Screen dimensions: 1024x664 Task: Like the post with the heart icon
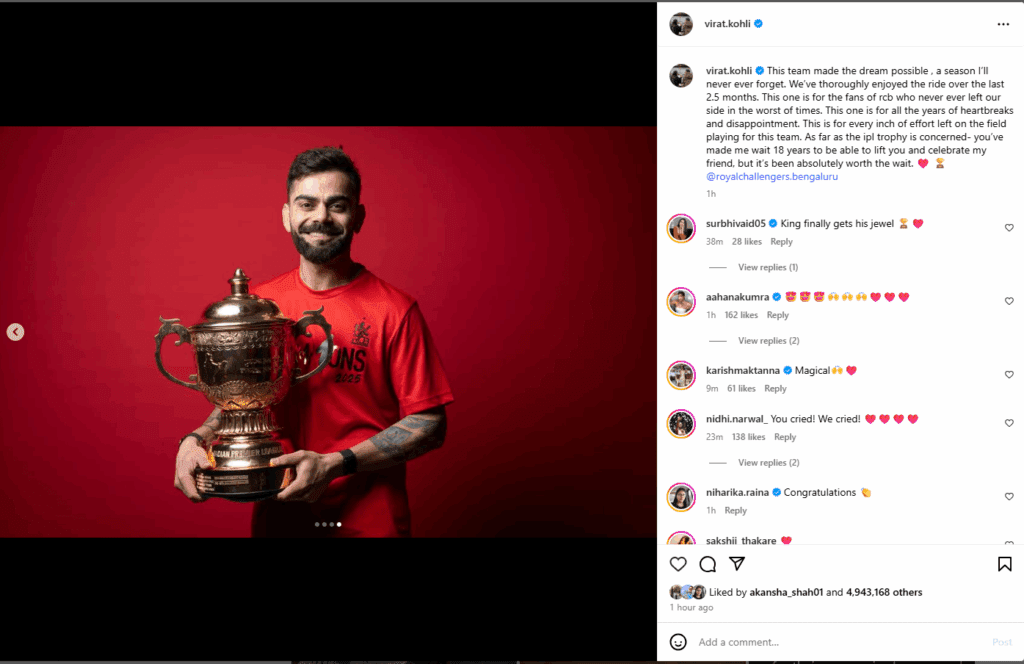(678, 564)
